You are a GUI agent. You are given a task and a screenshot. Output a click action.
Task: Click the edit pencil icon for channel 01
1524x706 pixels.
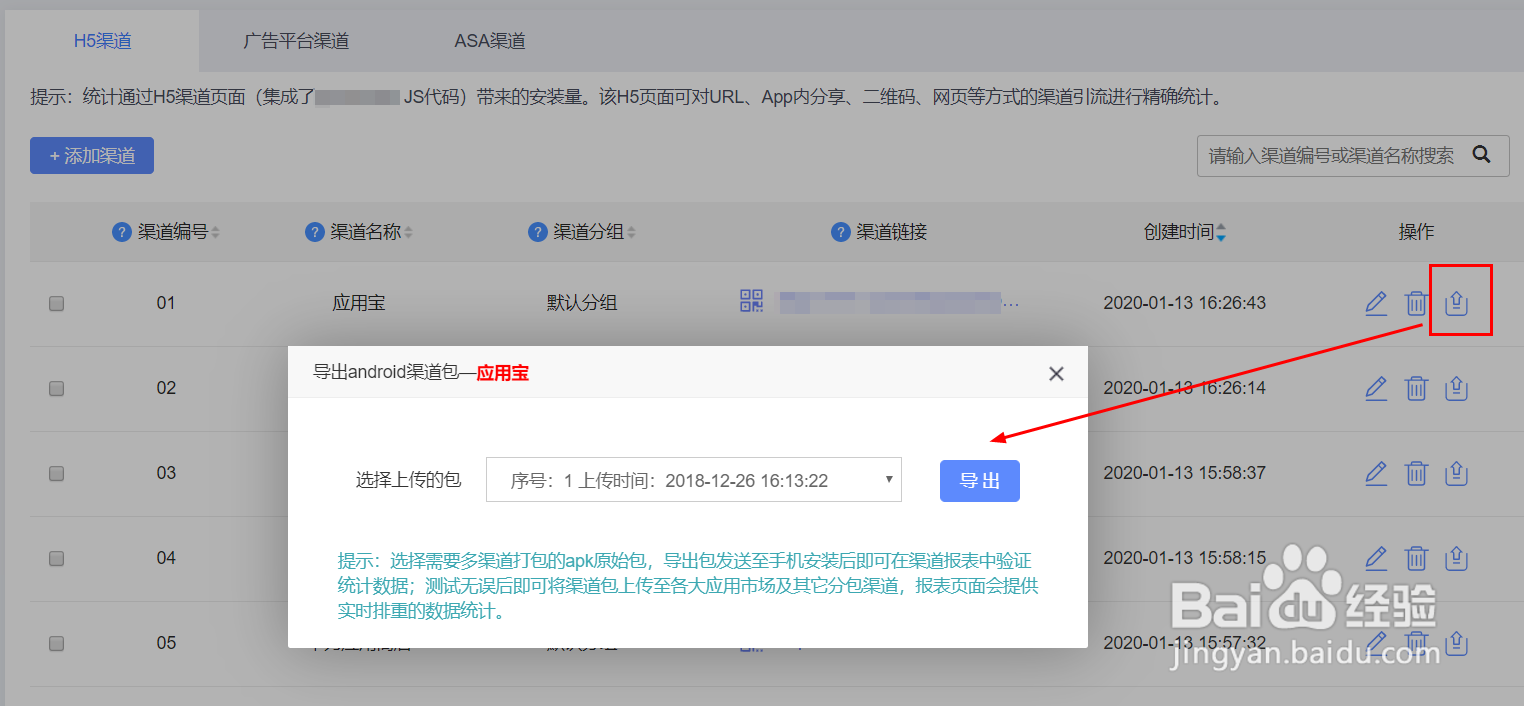point(1376,303)
